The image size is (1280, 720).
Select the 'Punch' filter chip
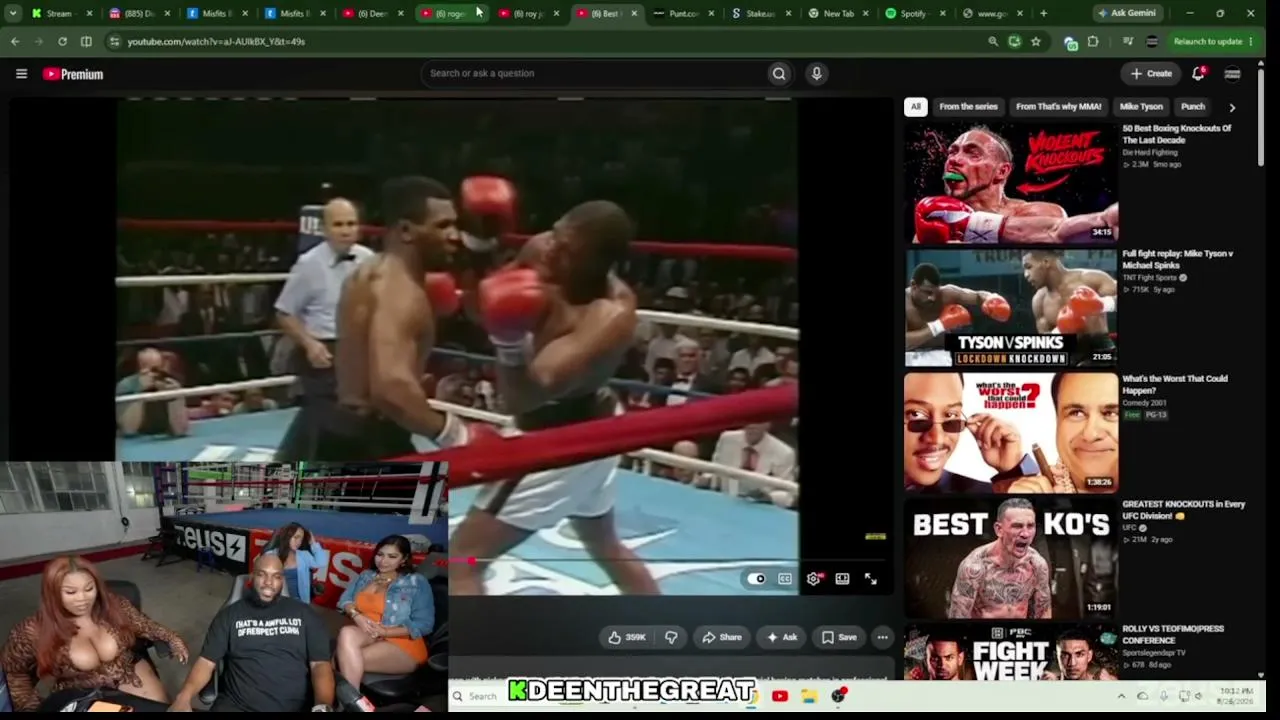click(x=1192, y=107)
